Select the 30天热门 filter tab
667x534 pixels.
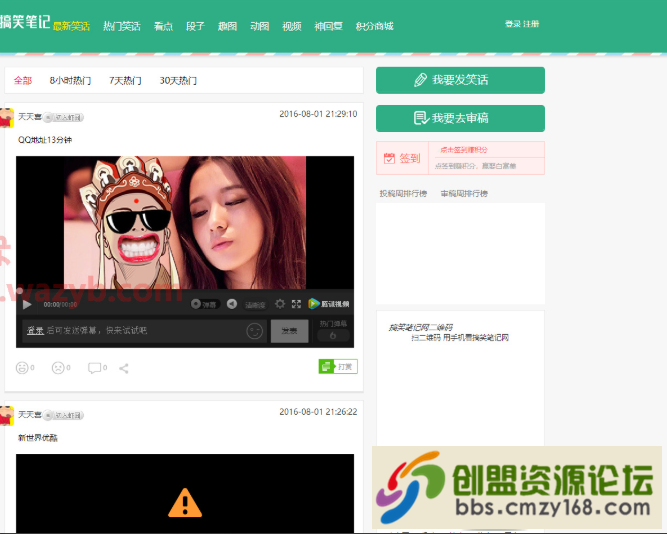[178, 80]
